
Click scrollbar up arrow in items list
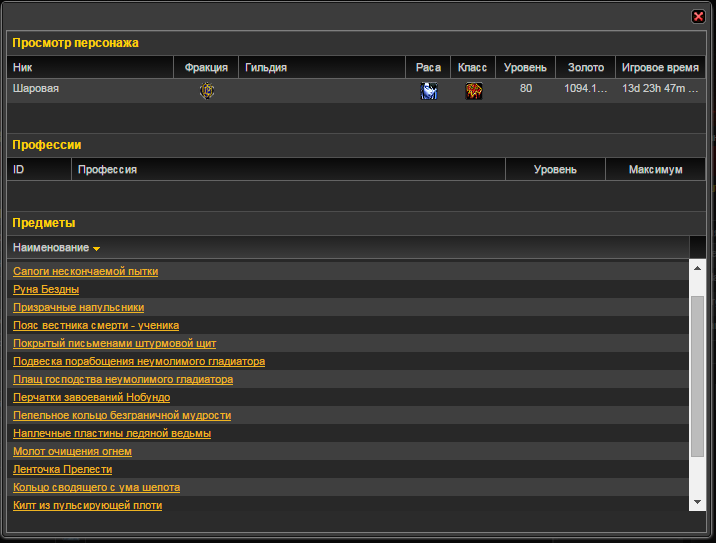(x=697, y=268)
